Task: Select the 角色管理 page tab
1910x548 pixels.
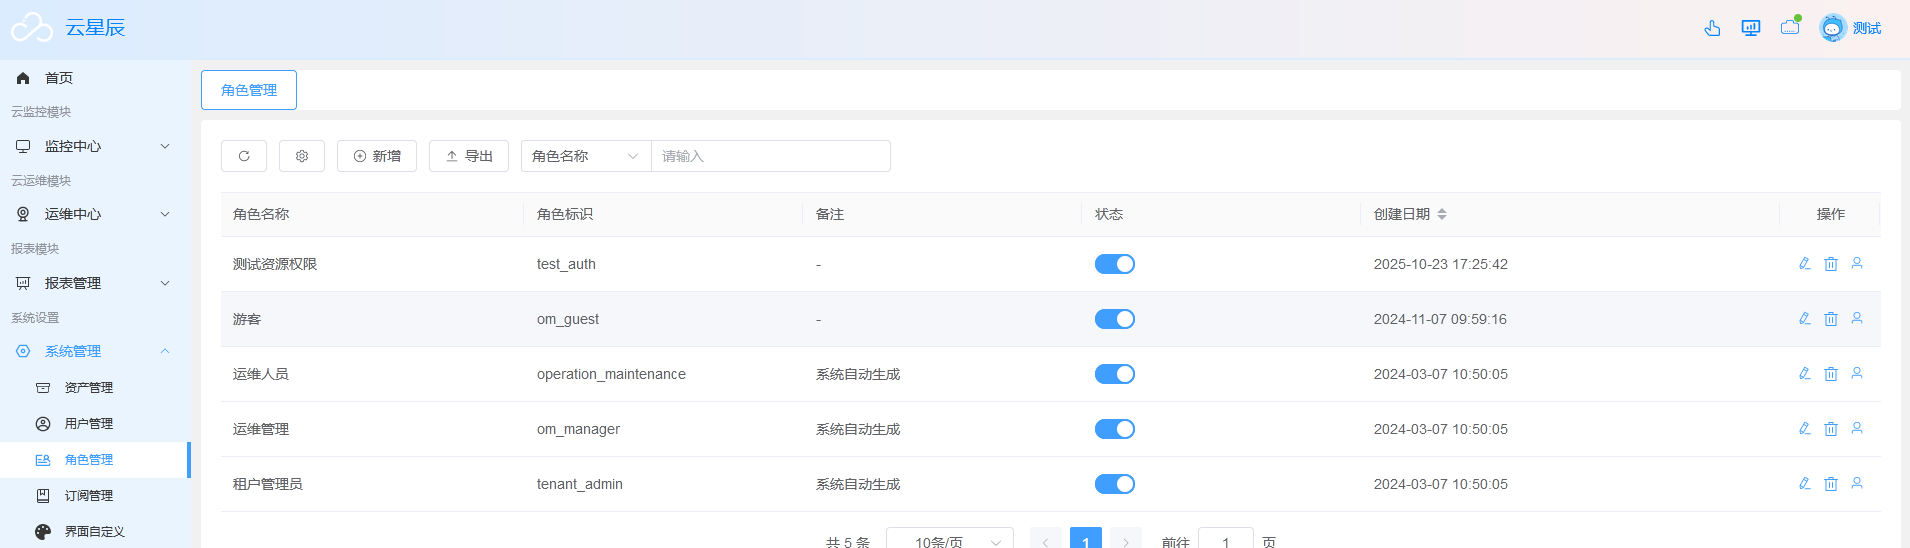Action: point(249,90)
